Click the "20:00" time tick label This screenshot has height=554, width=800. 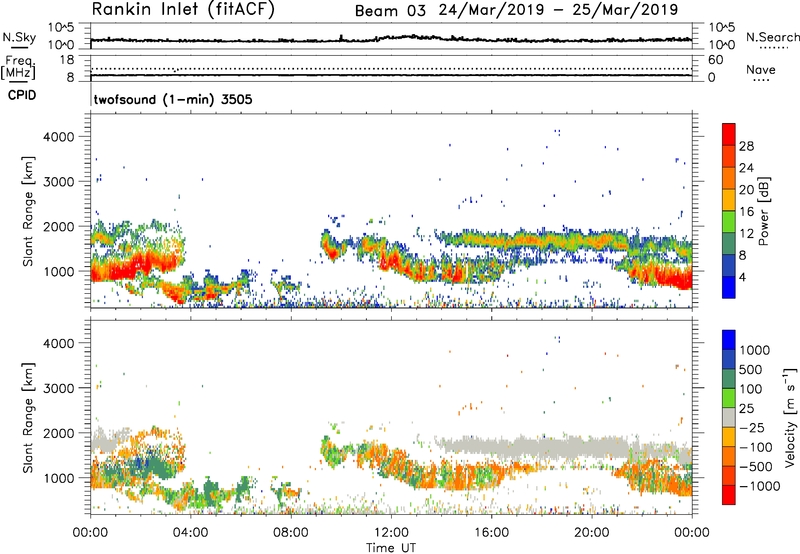(592, 533)
